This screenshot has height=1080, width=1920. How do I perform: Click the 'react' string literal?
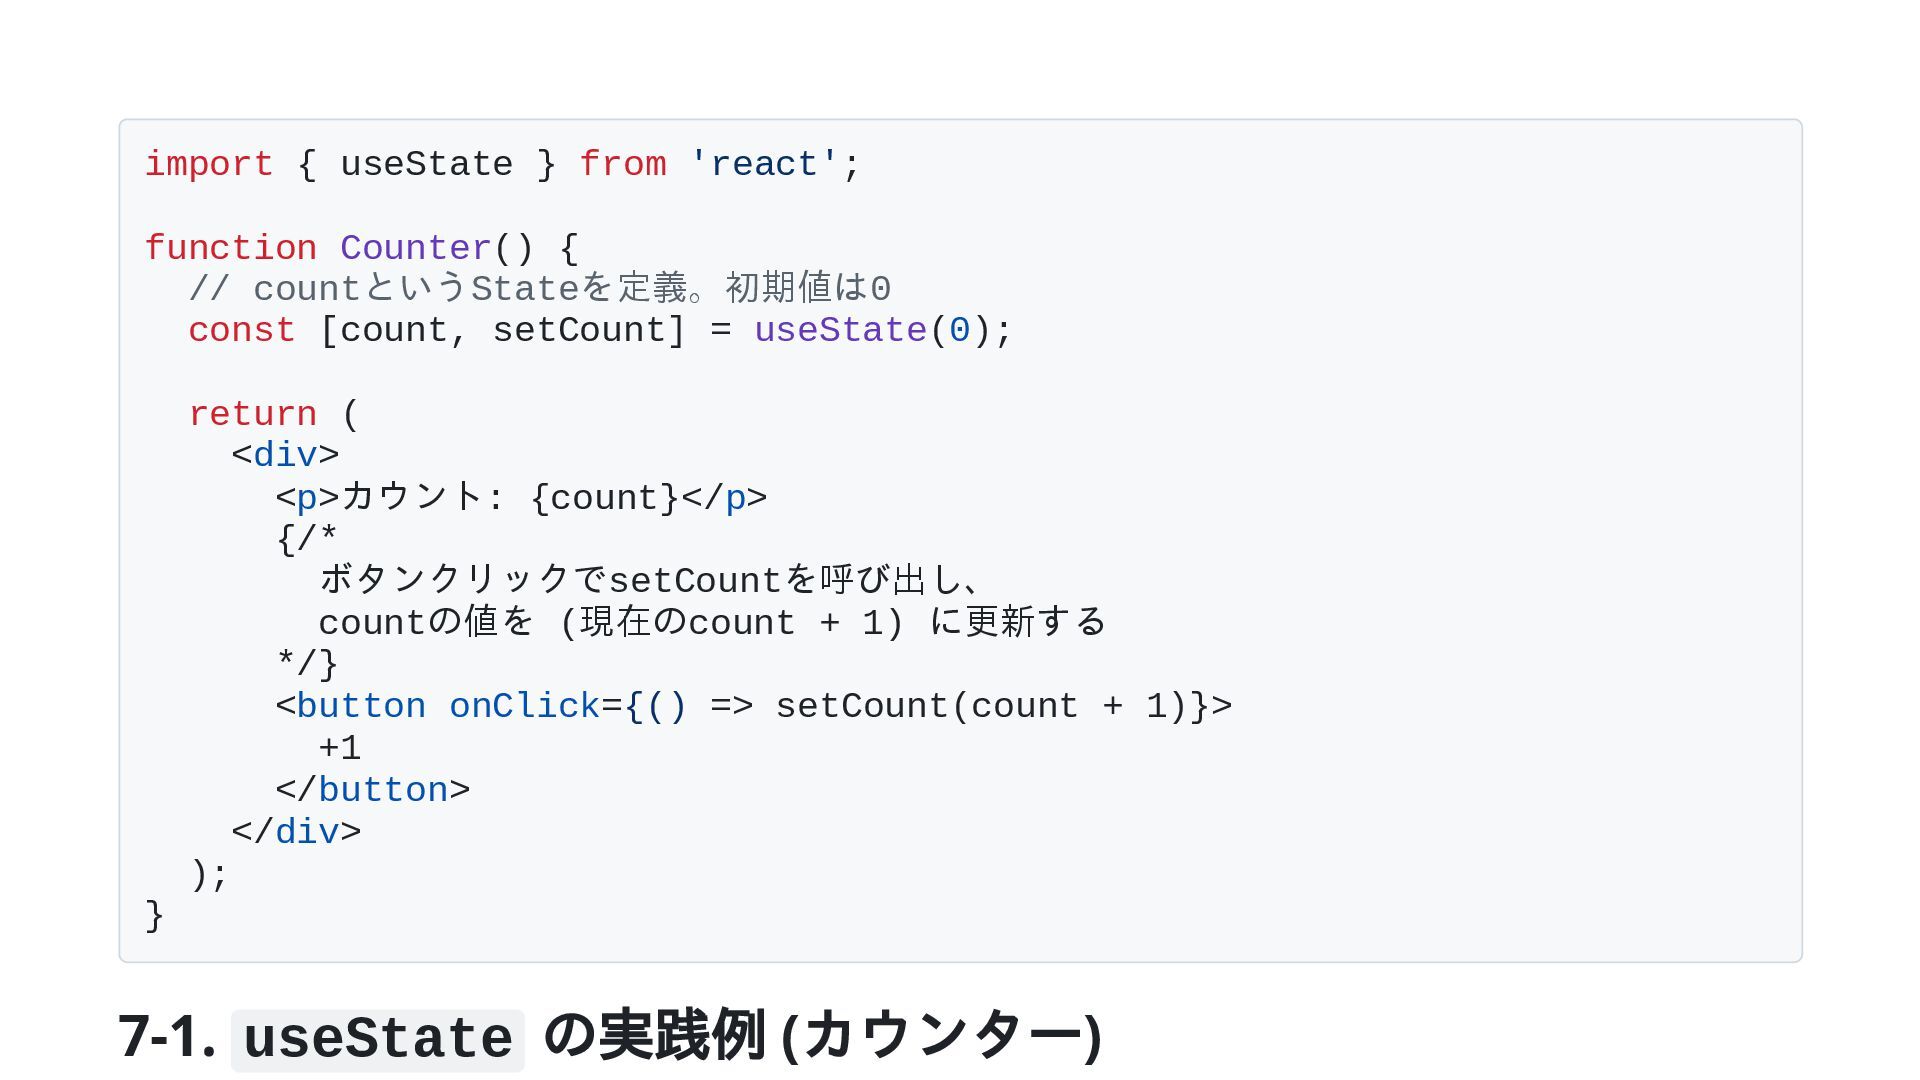[764, 164]
